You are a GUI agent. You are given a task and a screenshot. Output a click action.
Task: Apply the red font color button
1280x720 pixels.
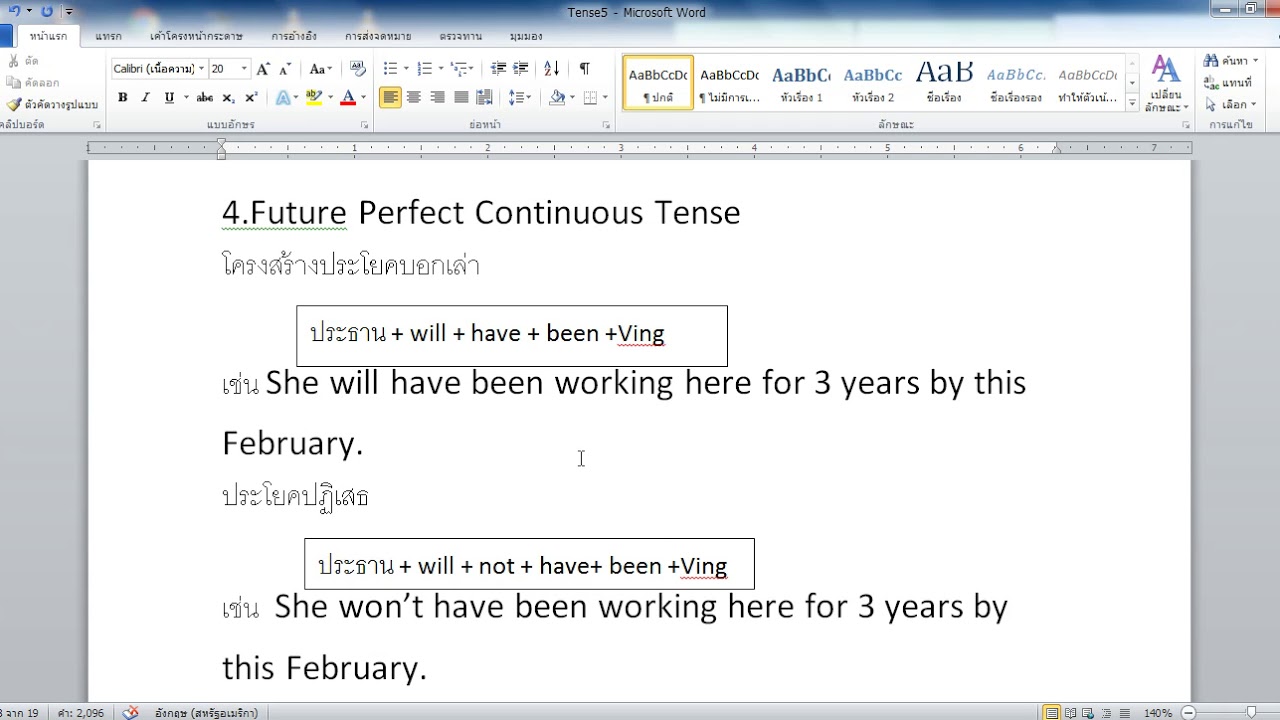348,97
